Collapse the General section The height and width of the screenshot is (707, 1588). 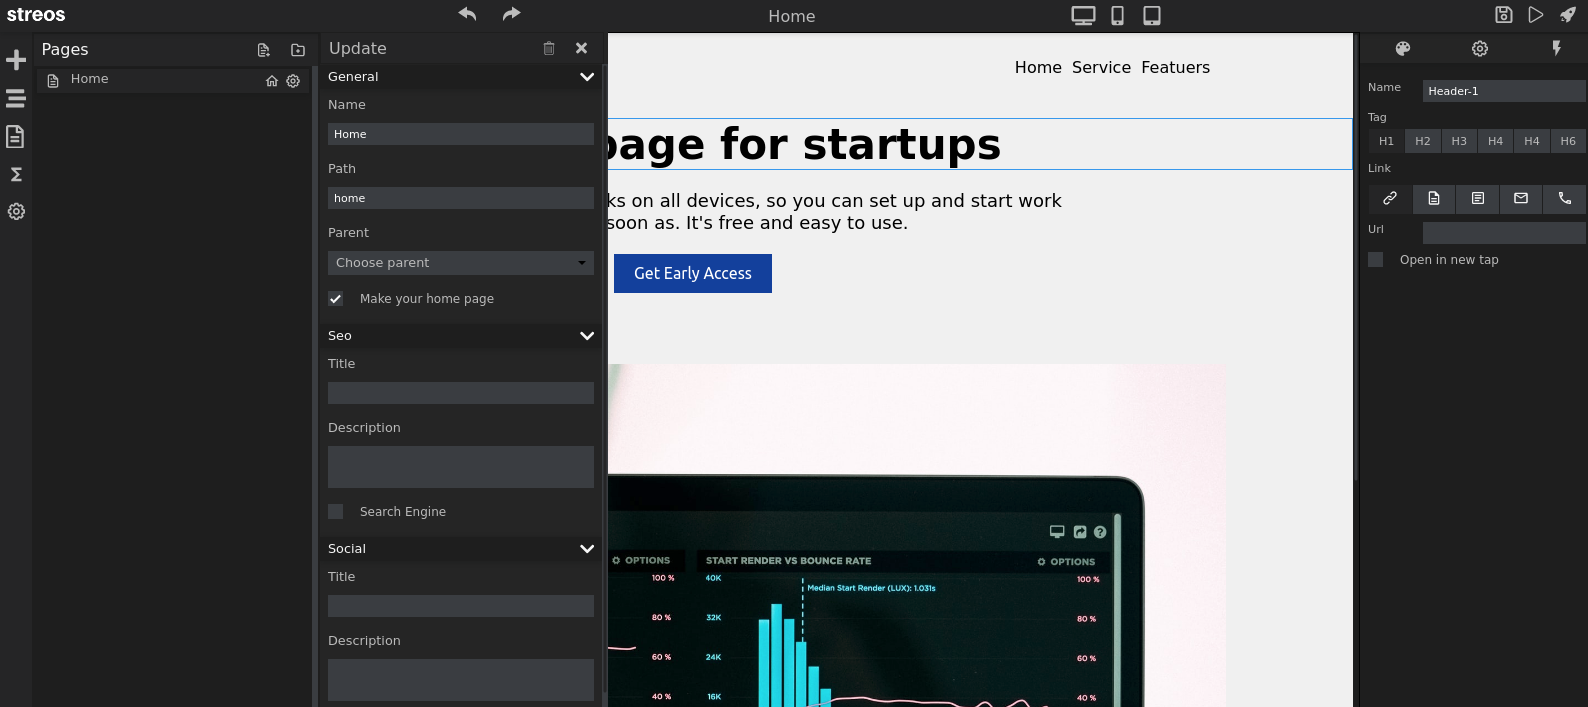(587, 77)
